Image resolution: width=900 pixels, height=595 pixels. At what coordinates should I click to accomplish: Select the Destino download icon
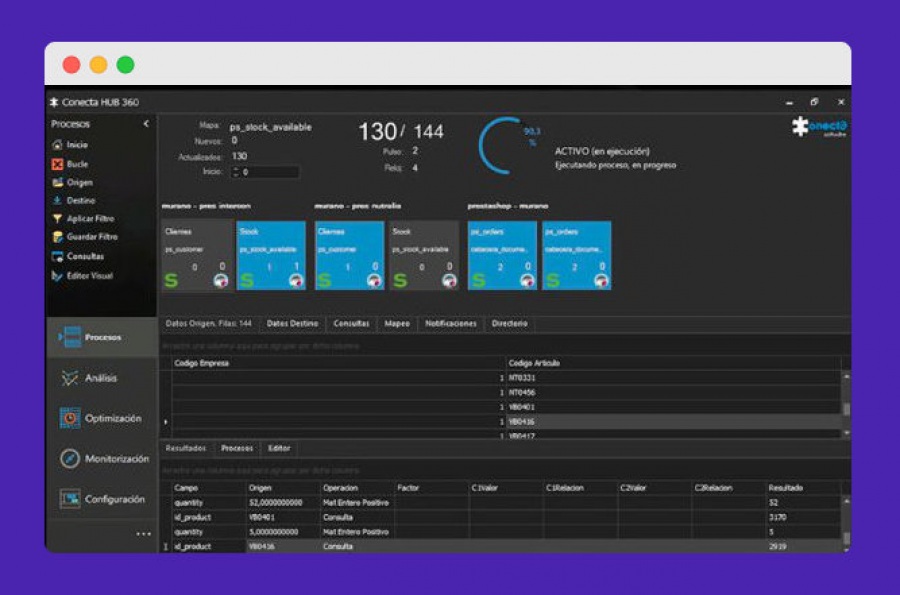[57, 200]
